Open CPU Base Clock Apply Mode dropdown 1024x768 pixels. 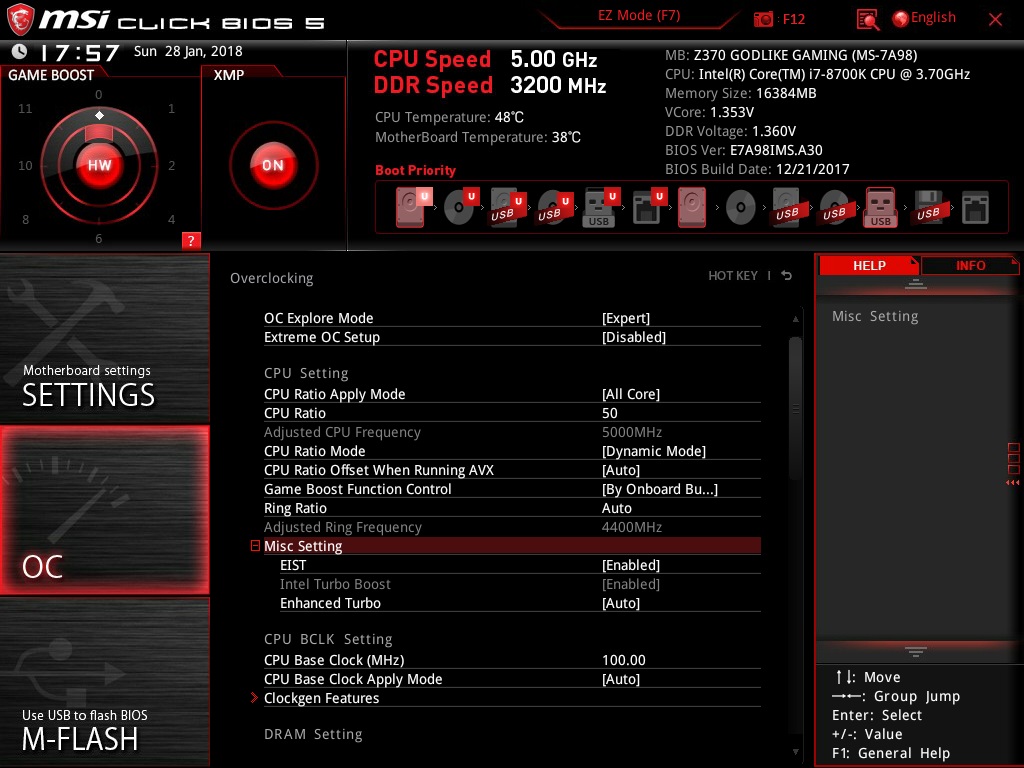click(x=620, y=679)
